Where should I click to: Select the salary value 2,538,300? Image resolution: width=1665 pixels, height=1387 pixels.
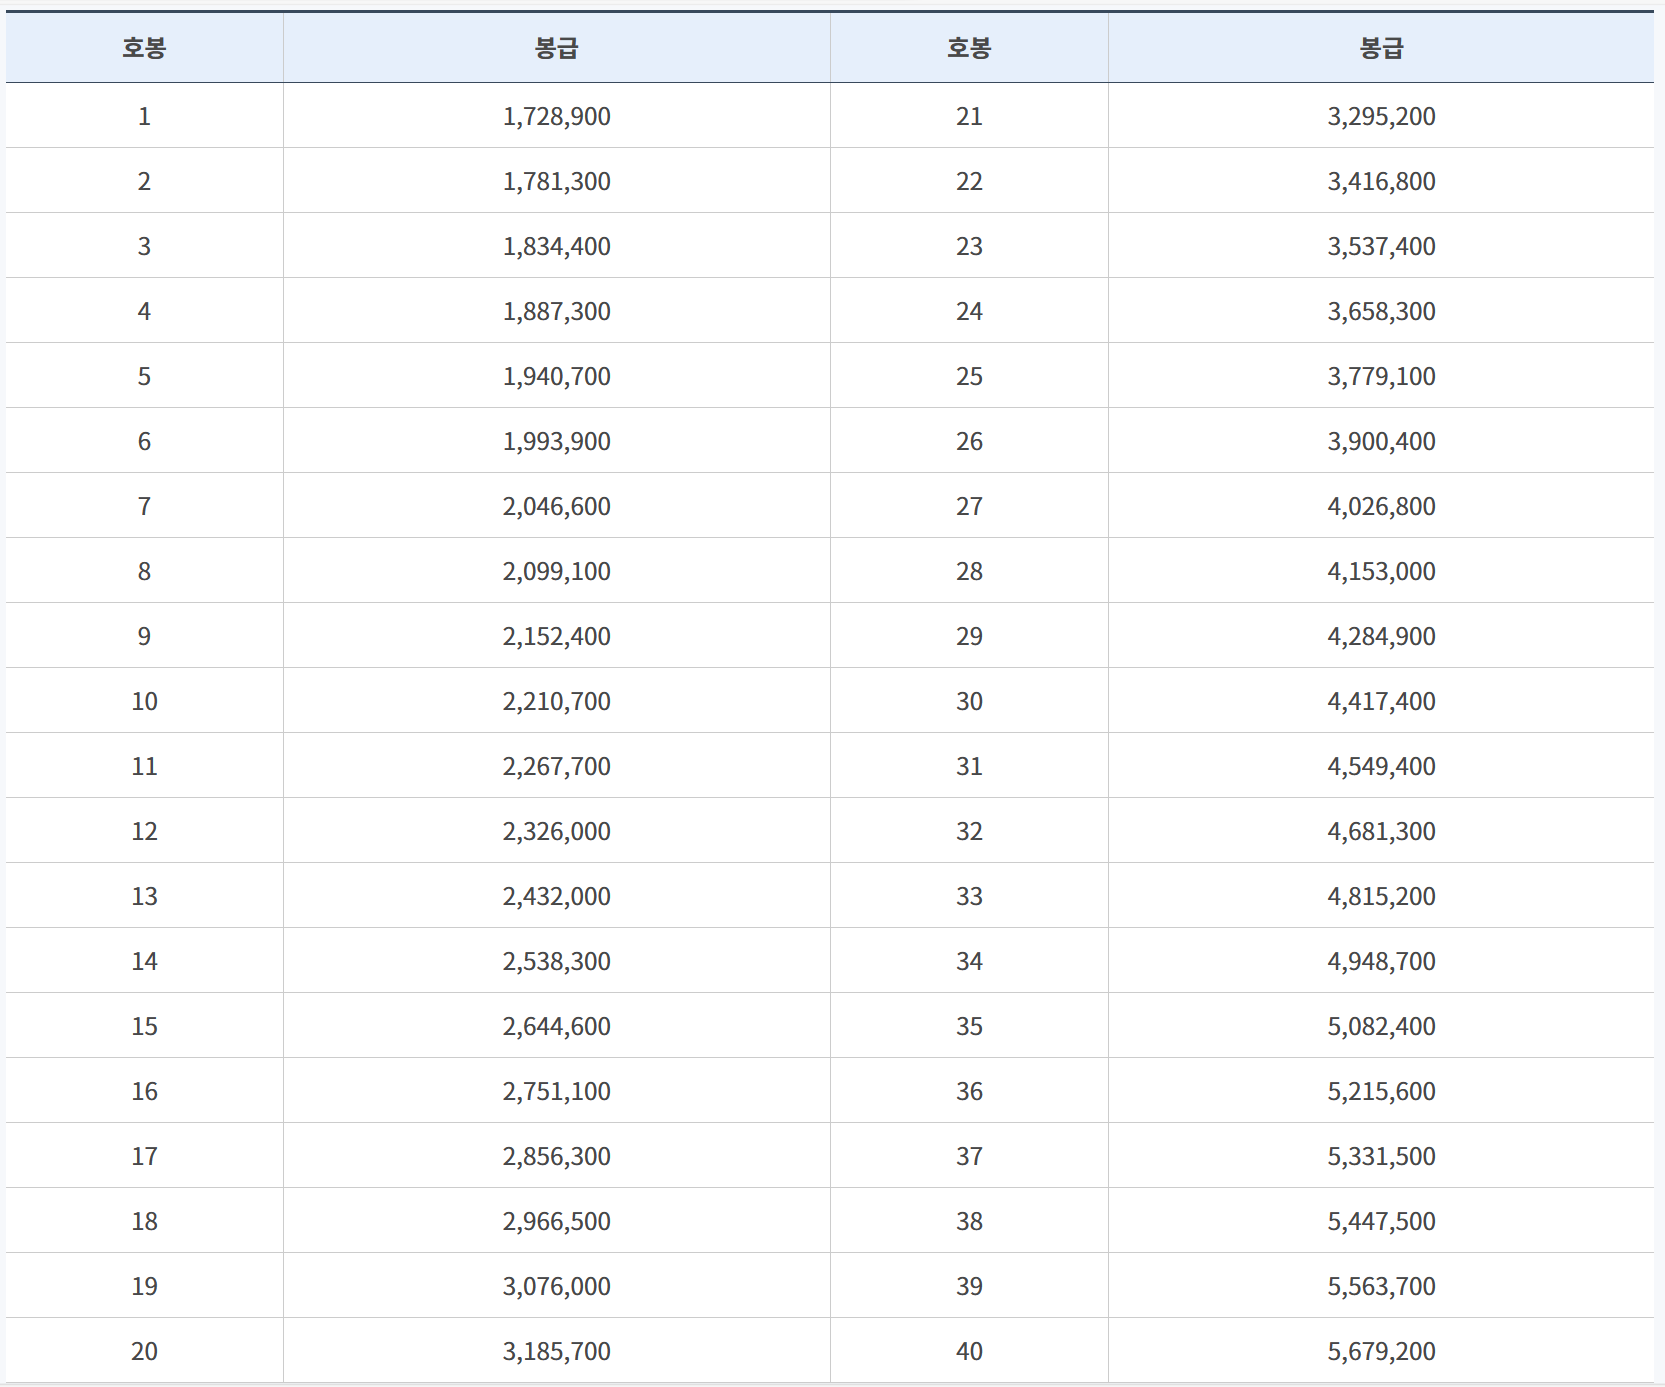[x=556, y=961]
